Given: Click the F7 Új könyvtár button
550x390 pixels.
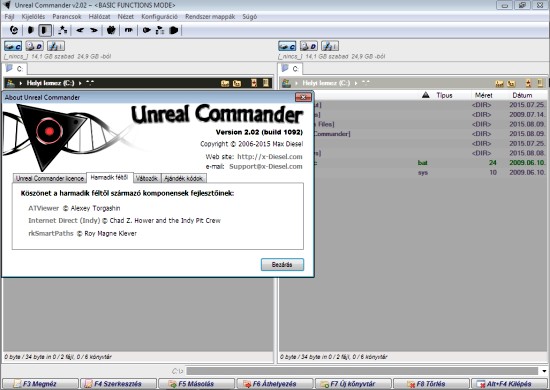Looking at the screenshot, I should point(353,384).
